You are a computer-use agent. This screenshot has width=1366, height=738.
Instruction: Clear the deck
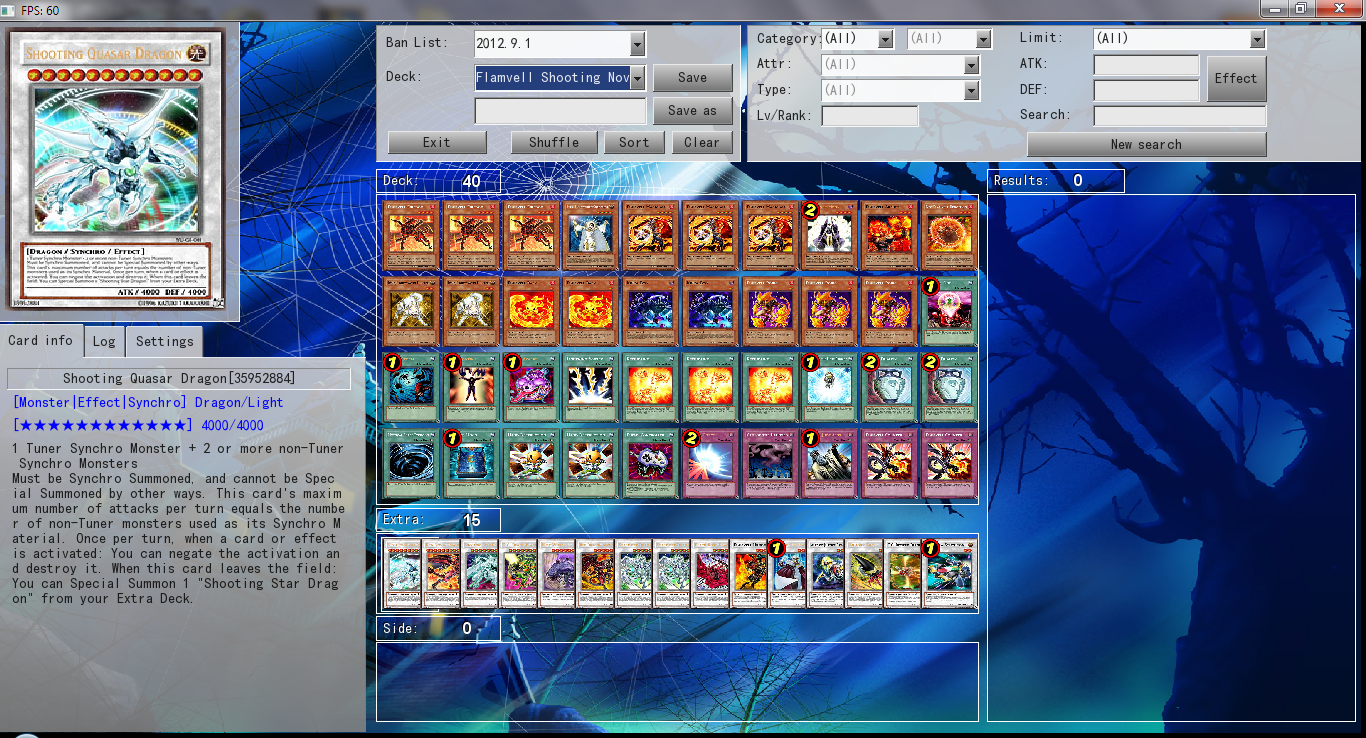tap(702, 143)
